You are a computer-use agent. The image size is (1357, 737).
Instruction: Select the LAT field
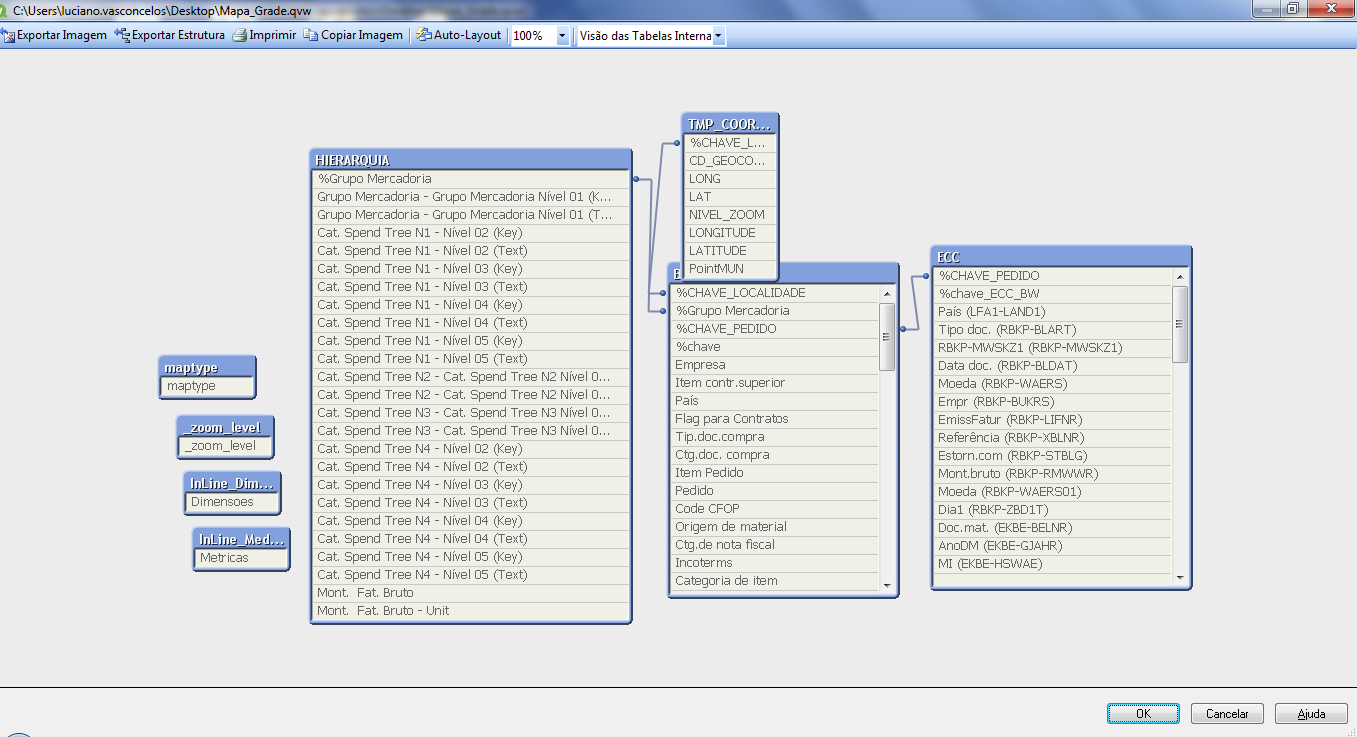pyautogui.click(x=730, y=197)
